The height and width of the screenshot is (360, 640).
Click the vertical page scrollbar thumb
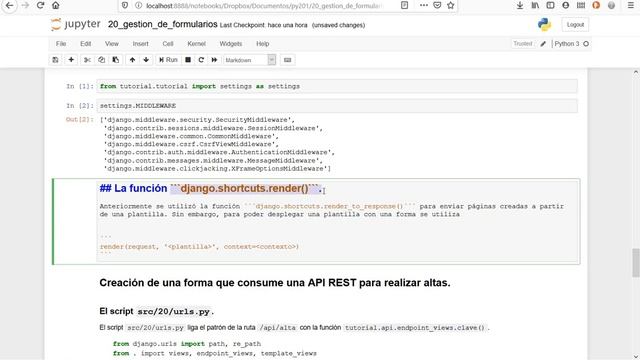[x=636, y=262]
